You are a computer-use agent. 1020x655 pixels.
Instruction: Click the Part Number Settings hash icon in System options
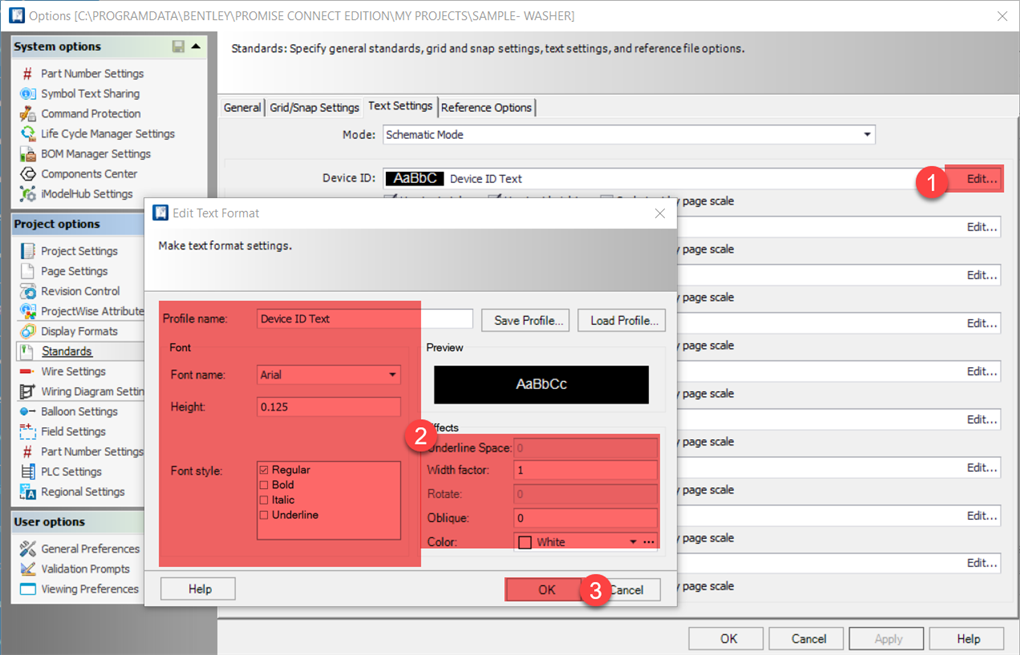click(x=27, y=74)
